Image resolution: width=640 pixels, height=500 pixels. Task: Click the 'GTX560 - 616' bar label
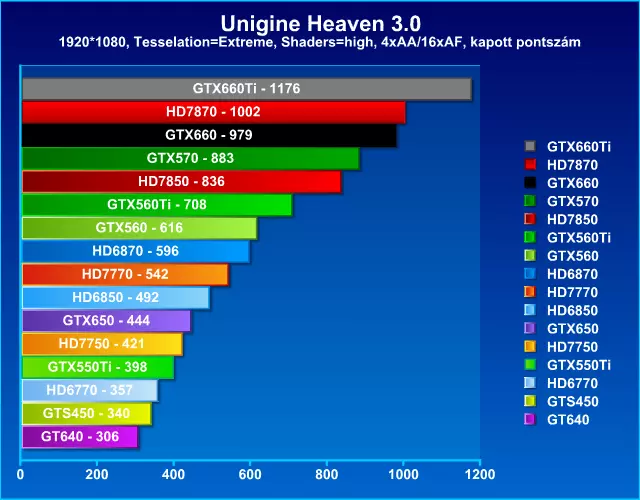click(x=139, y=228)
